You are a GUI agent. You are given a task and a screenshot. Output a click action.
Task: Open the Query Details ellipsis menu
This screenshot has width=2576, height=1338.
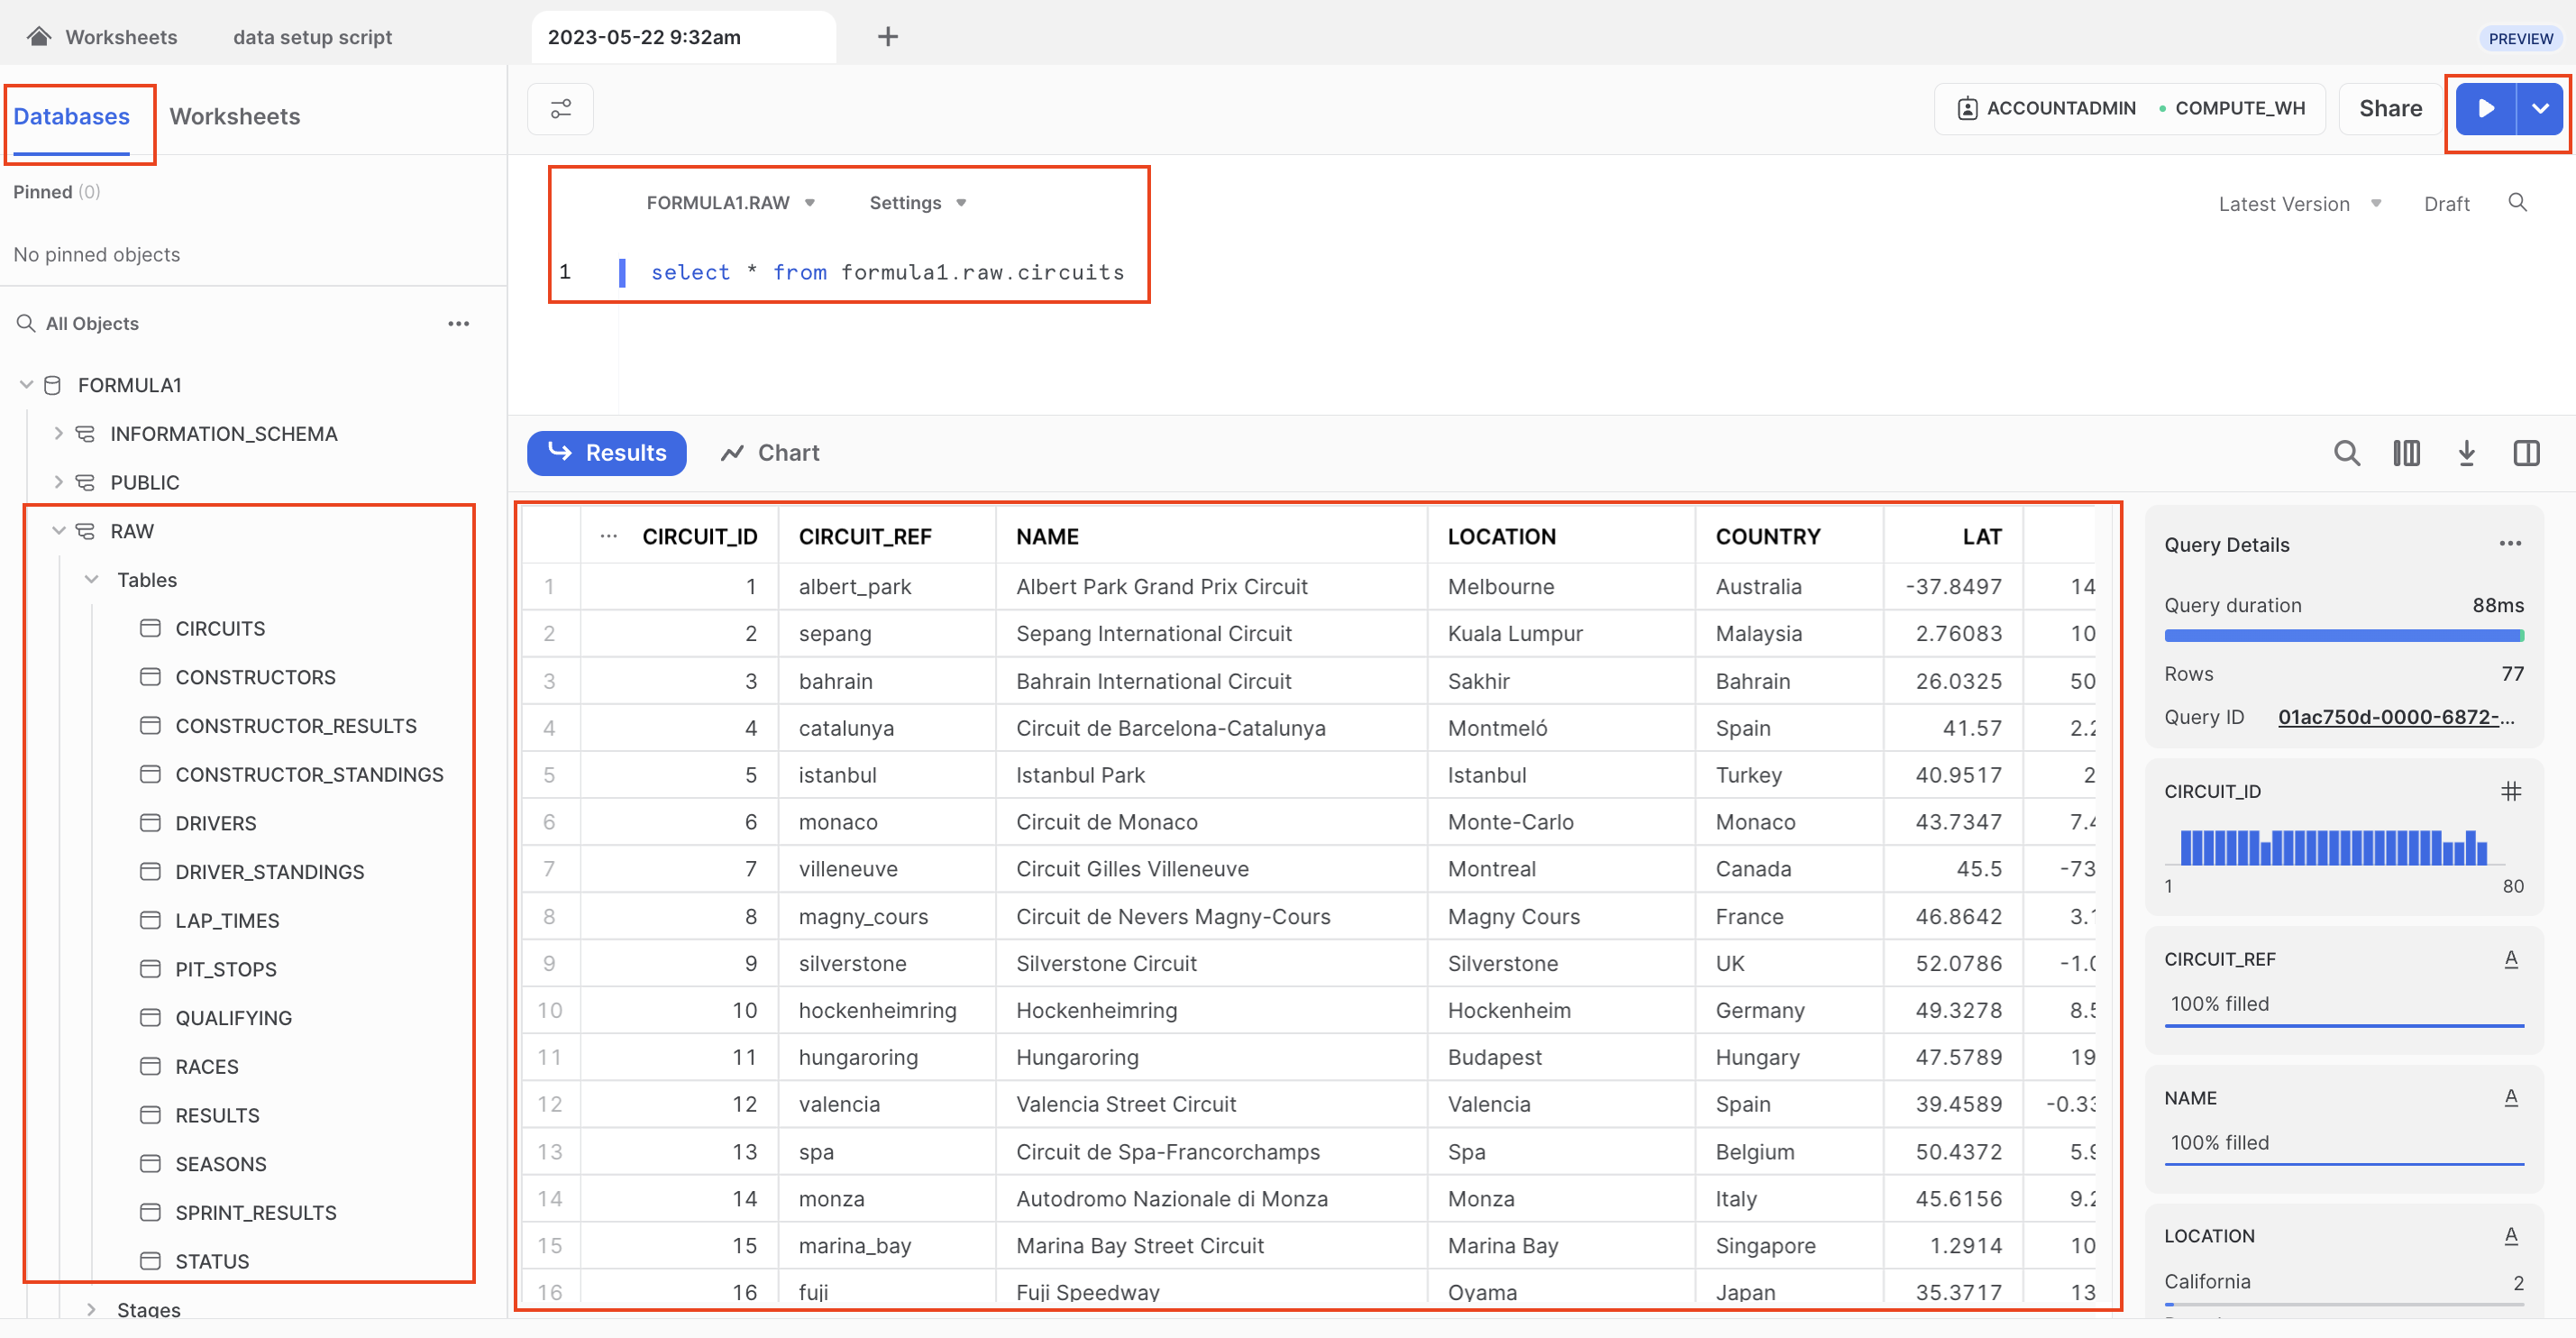(x=2510, y=544)
